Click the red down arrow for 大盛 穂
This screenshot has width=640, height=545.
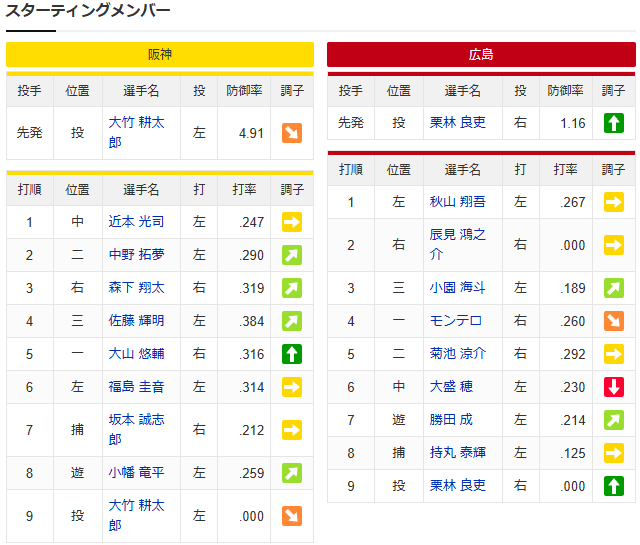pos(614,387)
